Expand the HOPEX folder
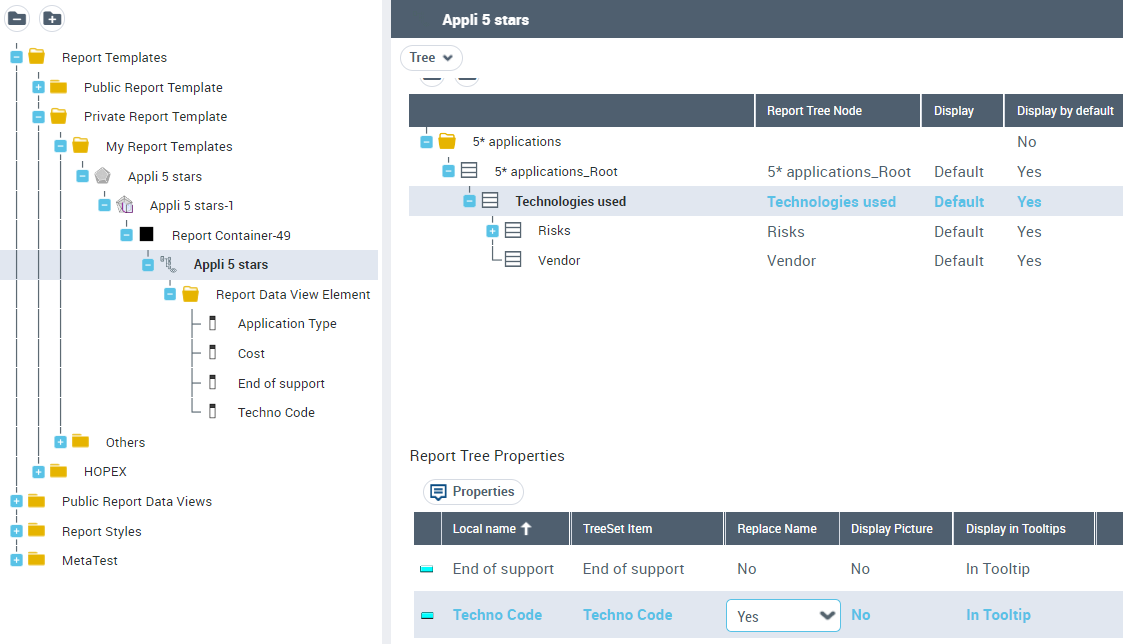Screen dimensions: 1123x644 coord(39,471)
